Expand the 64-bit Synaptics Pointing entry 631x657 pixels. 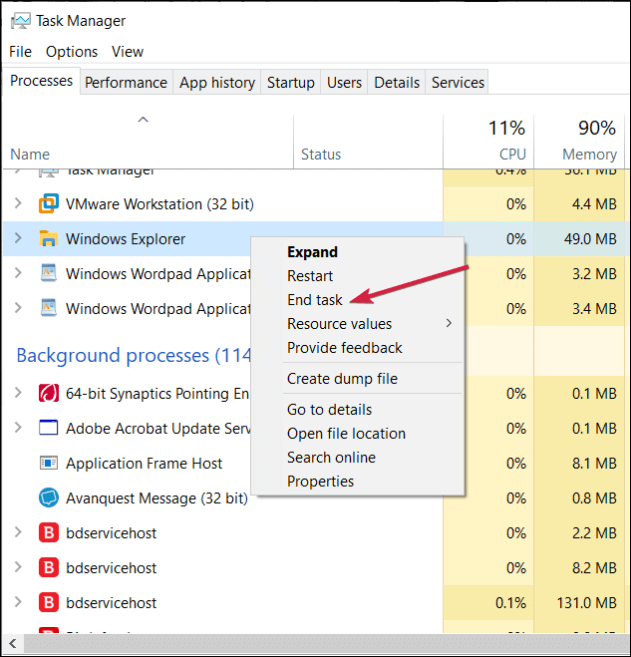coord(17,393)
